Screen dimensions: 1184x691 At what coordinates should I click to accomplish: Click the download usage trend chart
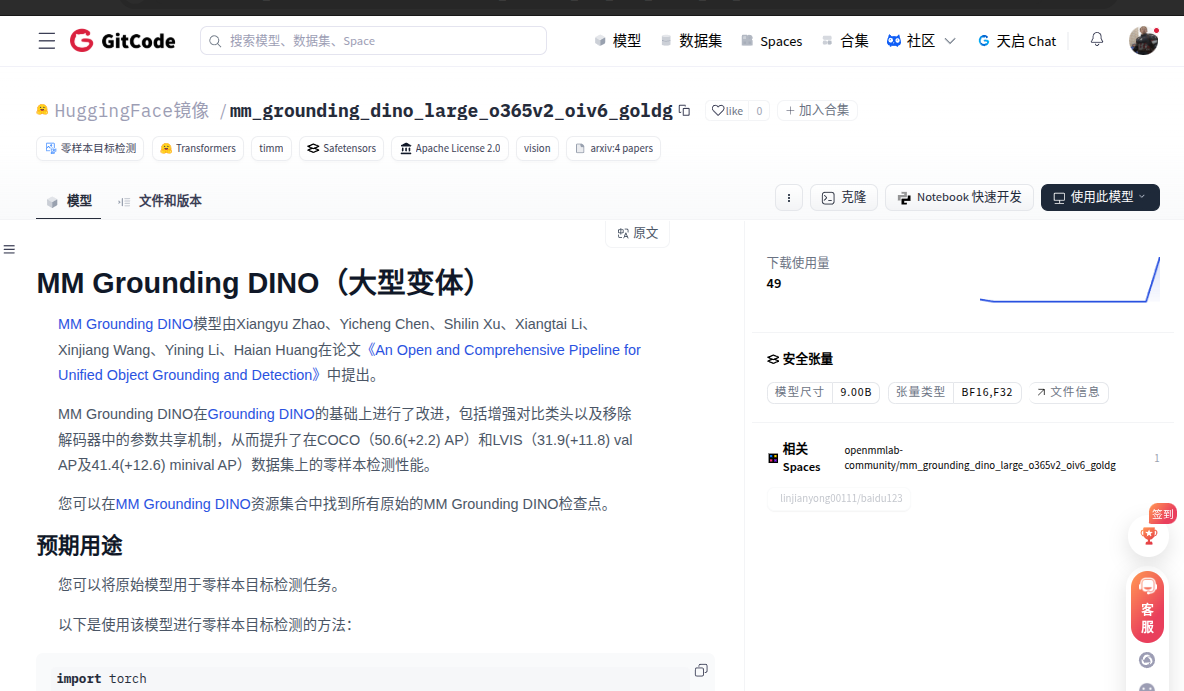[x=1069, y=279]
